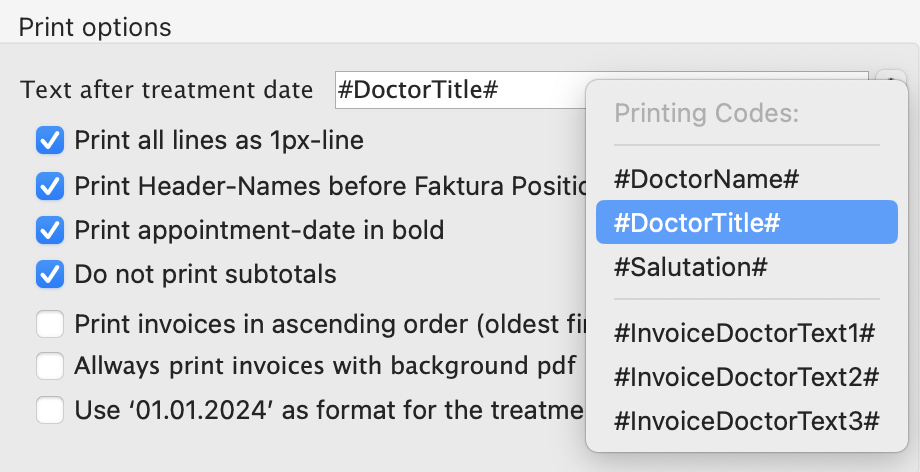
Task: Click the 'Print appointment-date in bold' label text
Action: 259,231
